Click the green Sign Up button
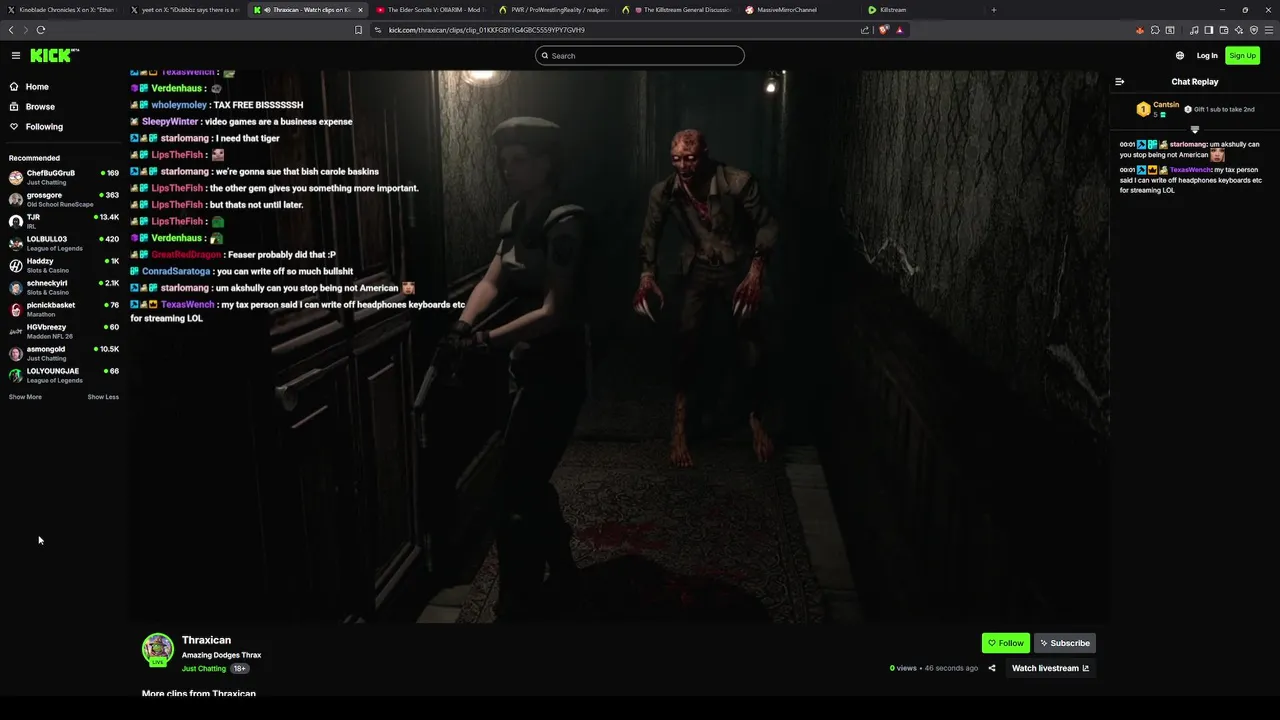 pos(1243,56)
